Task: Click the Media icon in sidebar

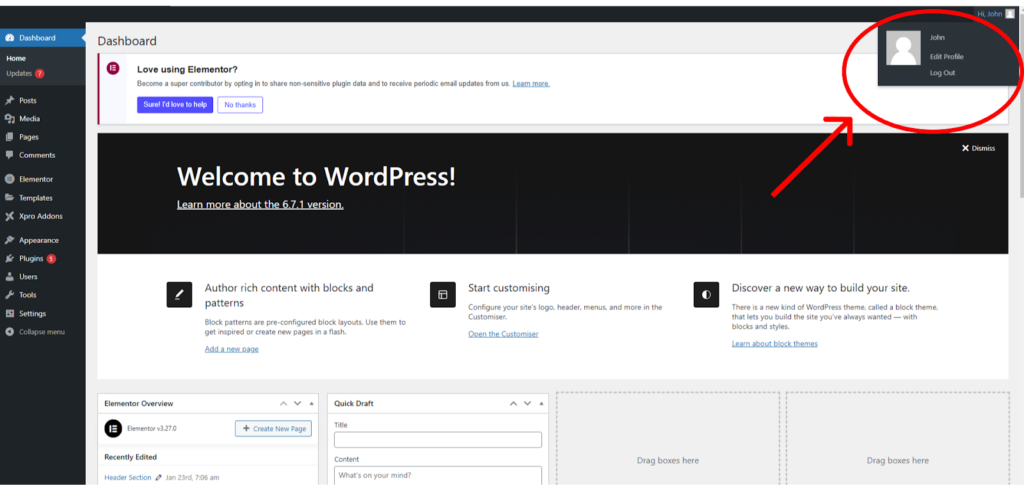Action: [x=9, y=119]
